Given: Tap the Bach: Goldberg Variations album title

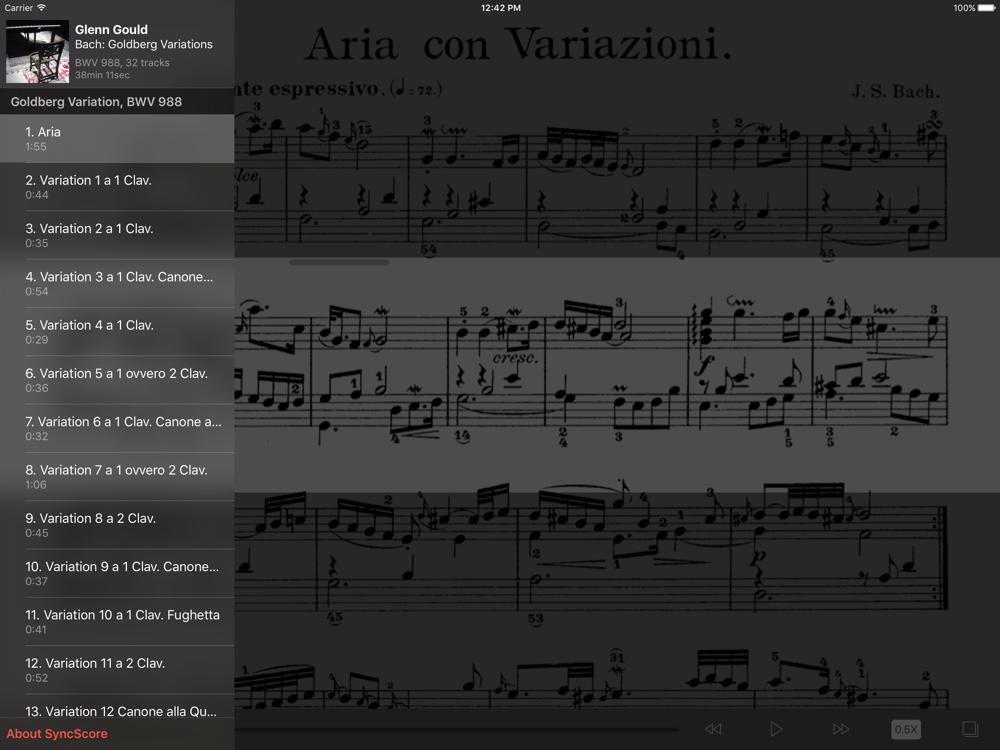Looking at the screenshot, I should [x=143, y=45].
